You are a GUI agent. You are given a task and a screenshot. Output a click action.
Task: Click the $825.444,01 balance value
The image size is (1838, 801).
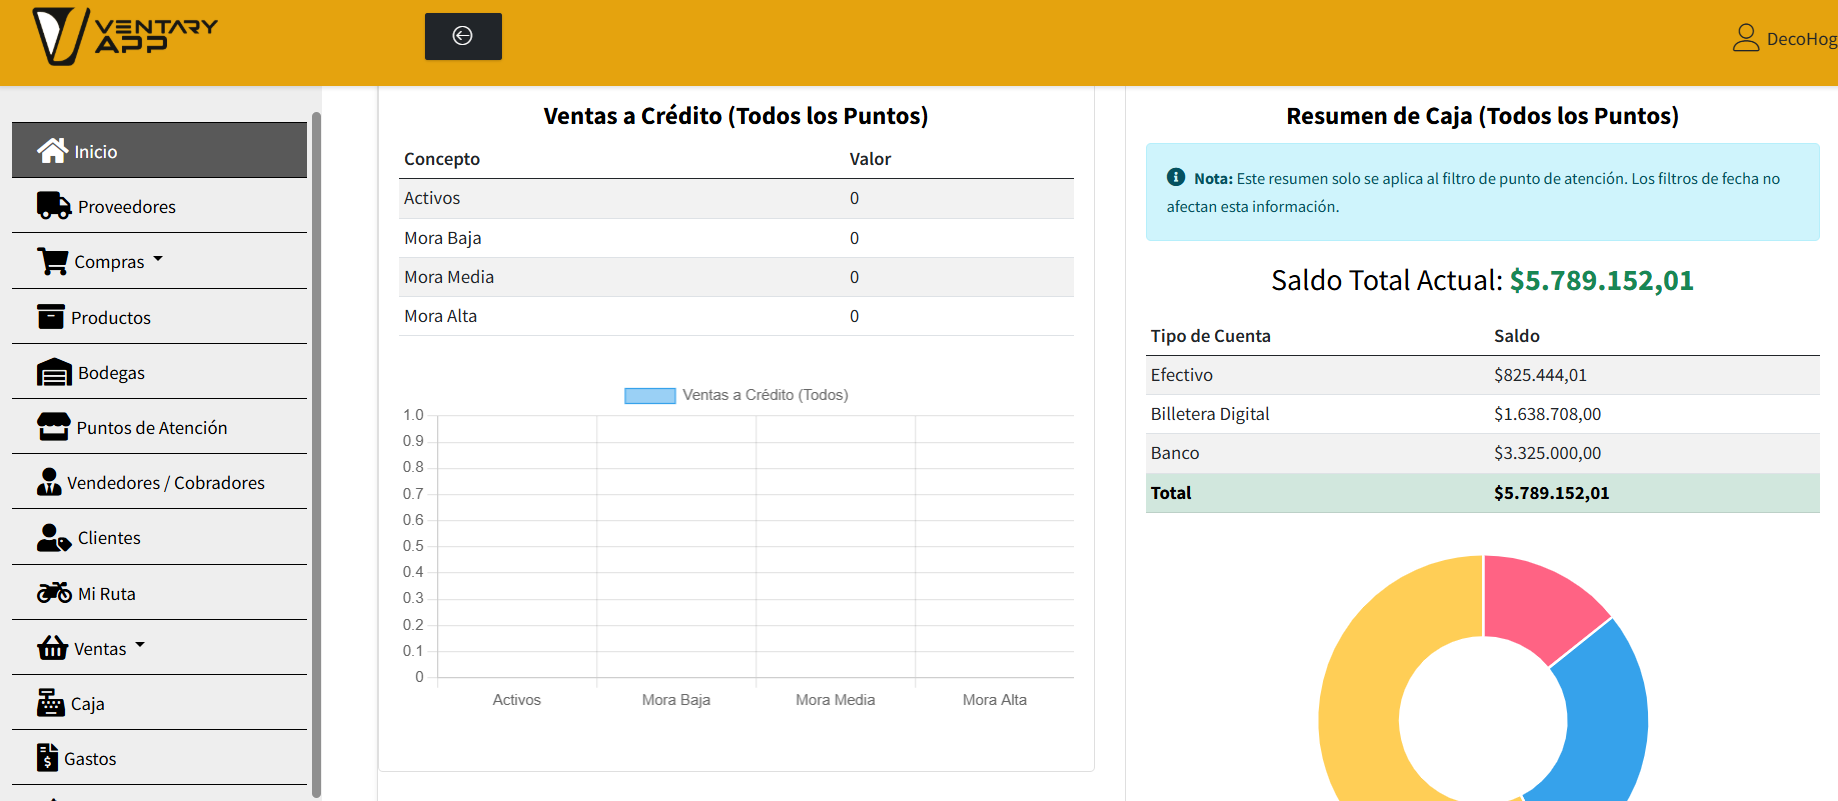click(x=1540, y=375)
